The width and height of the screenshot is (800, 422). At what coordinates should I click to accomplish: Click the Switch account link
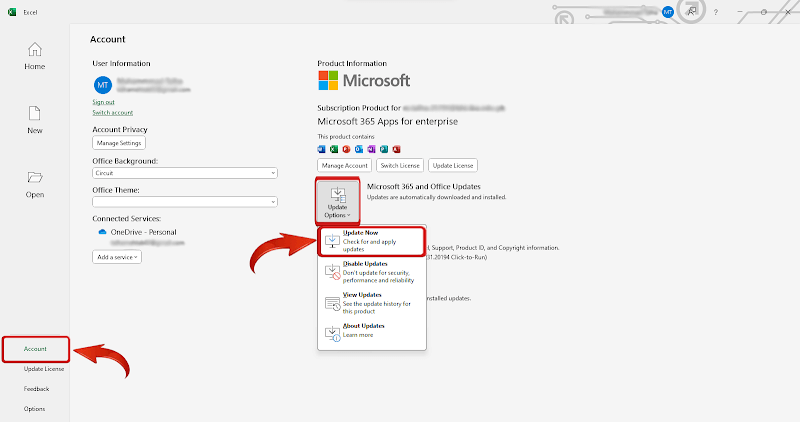pyautogui.click(x=113, y=112)
